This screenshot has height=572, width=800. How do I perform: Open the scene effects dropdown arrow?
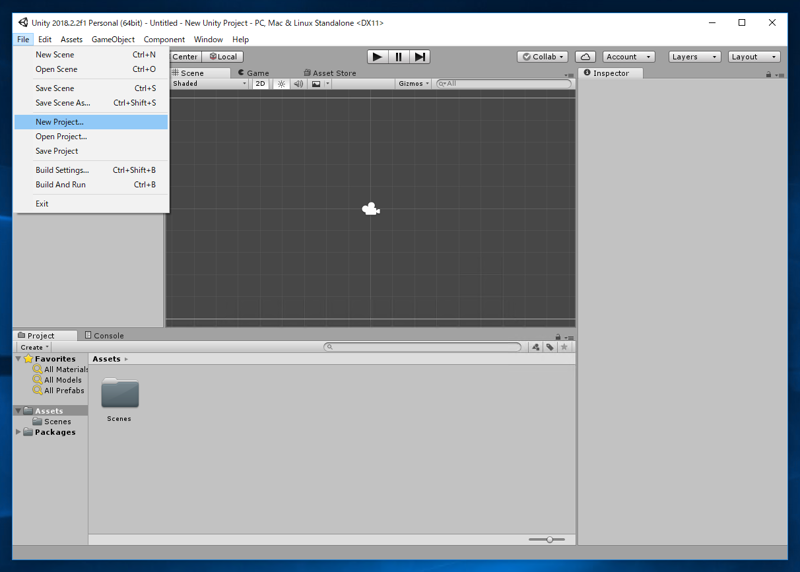tap(328, 84)
